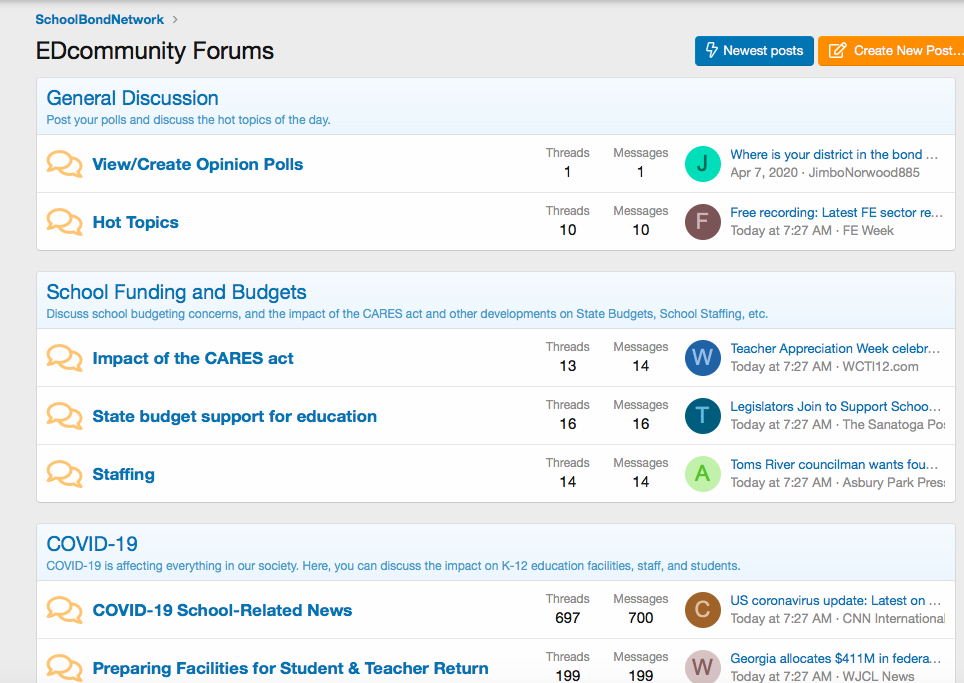
Task: Click the CNN International username
Action: [893, 619]
